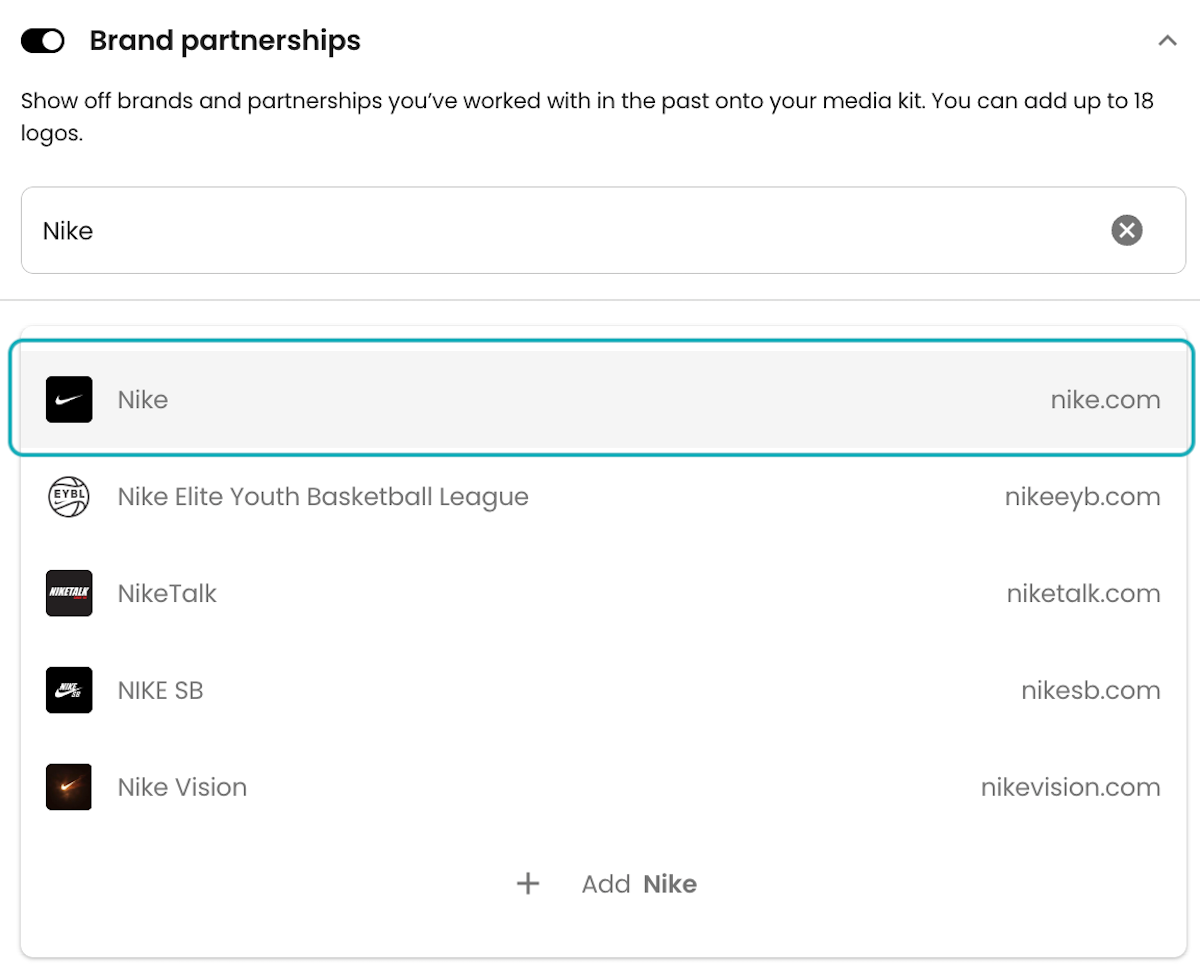Select the Nike brand result
The width and height of the screenshot is (1200, 969).
[601, 400]
